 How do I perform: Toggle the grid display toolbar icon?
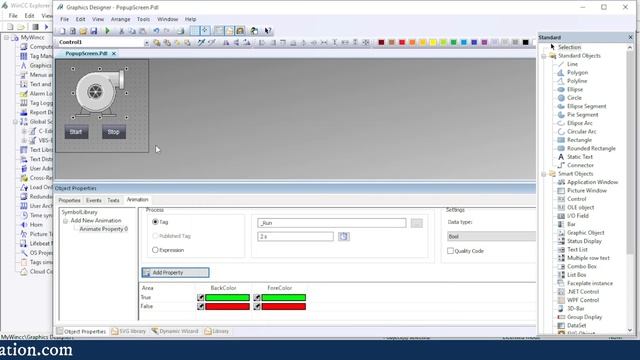[195, 31]
